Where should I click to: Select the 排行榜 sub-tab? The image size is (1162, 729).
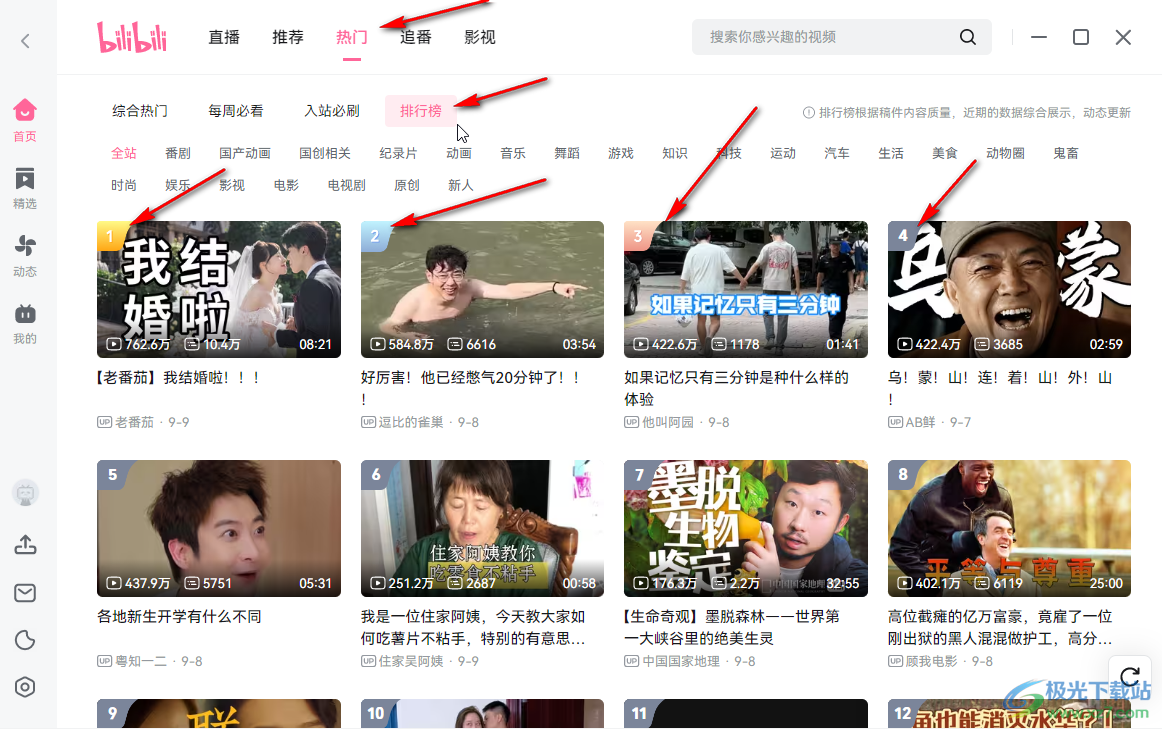click(x=421, y=111)
